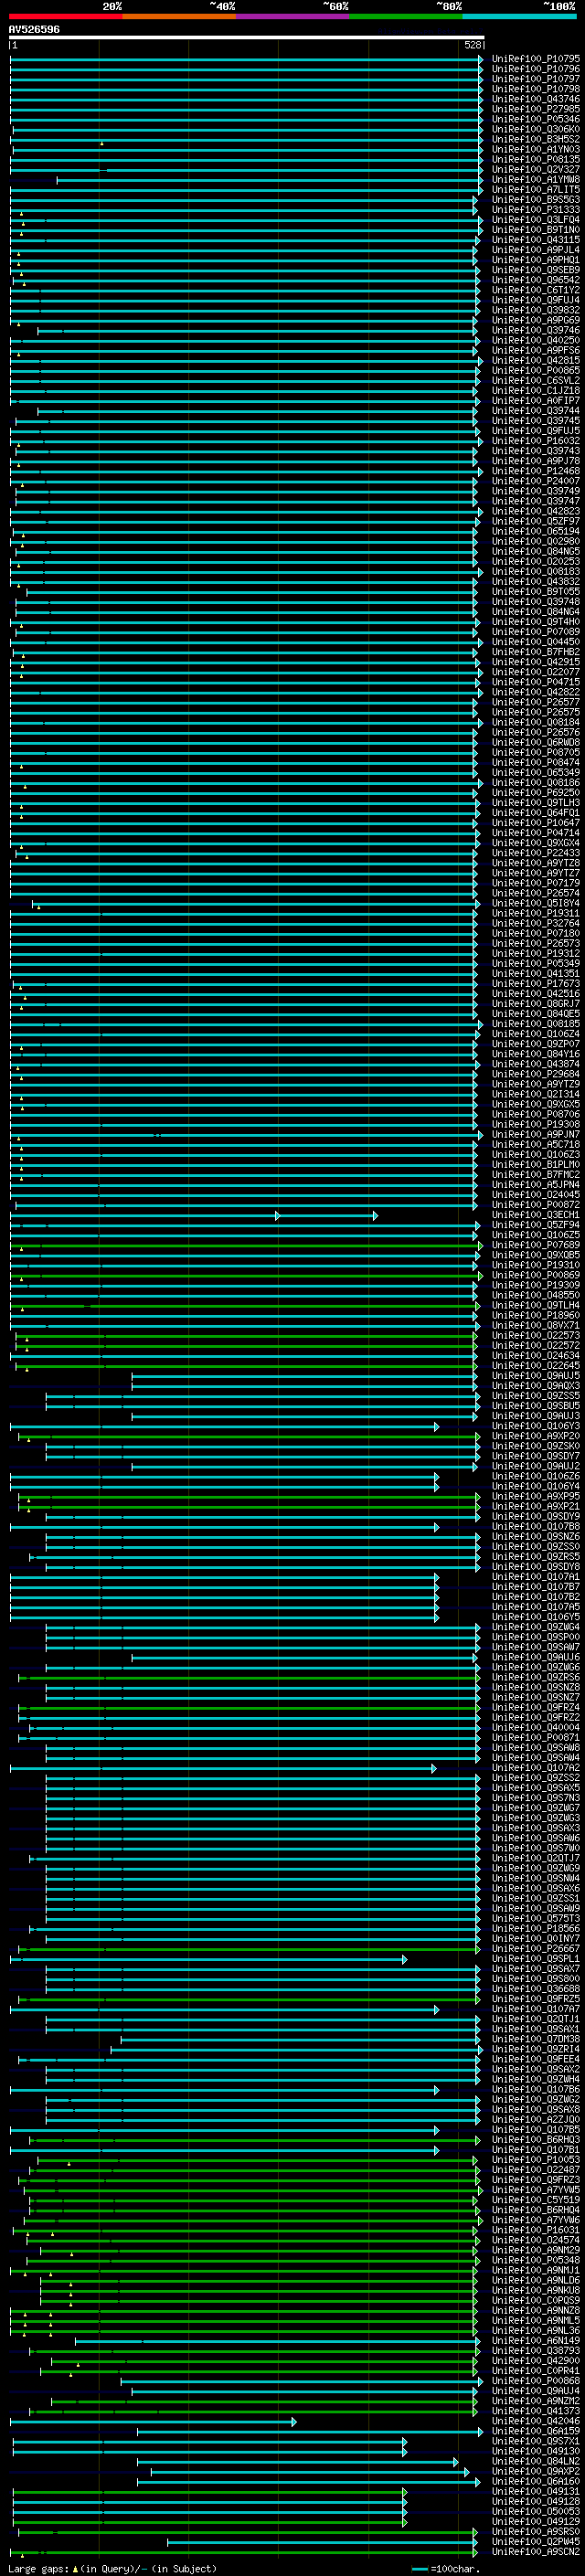
Task: Select hit label UniRef100_P18960
Action: click(x=536, y=1315)
